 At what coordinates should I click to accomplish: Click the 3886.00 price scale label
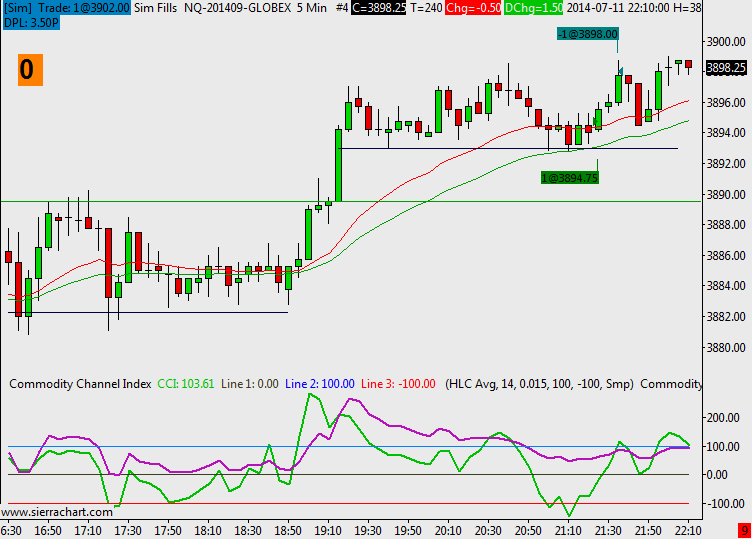pyautogui.click(x=726, y=256)
